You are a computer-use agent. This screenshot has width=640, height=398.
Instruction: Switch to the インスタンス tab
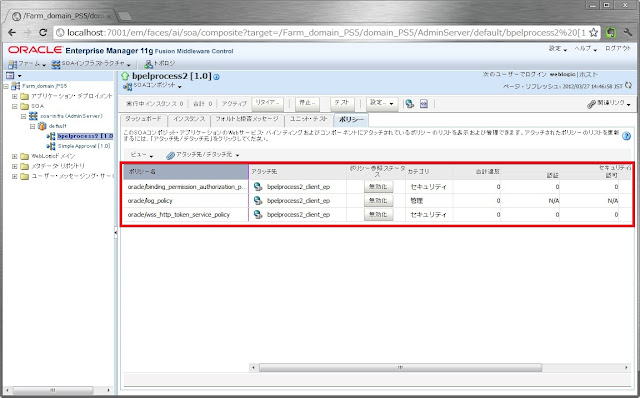point(189,120)
